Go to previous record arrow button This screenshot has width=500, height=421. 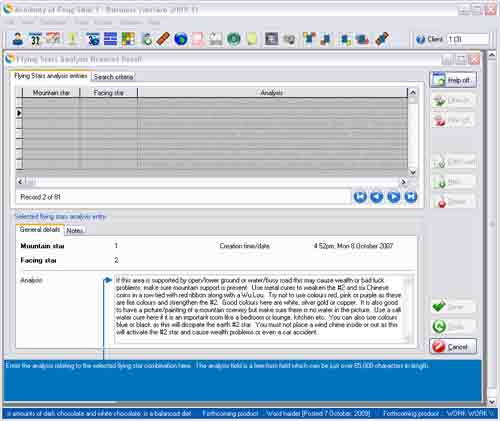click(x=377, y=197)
